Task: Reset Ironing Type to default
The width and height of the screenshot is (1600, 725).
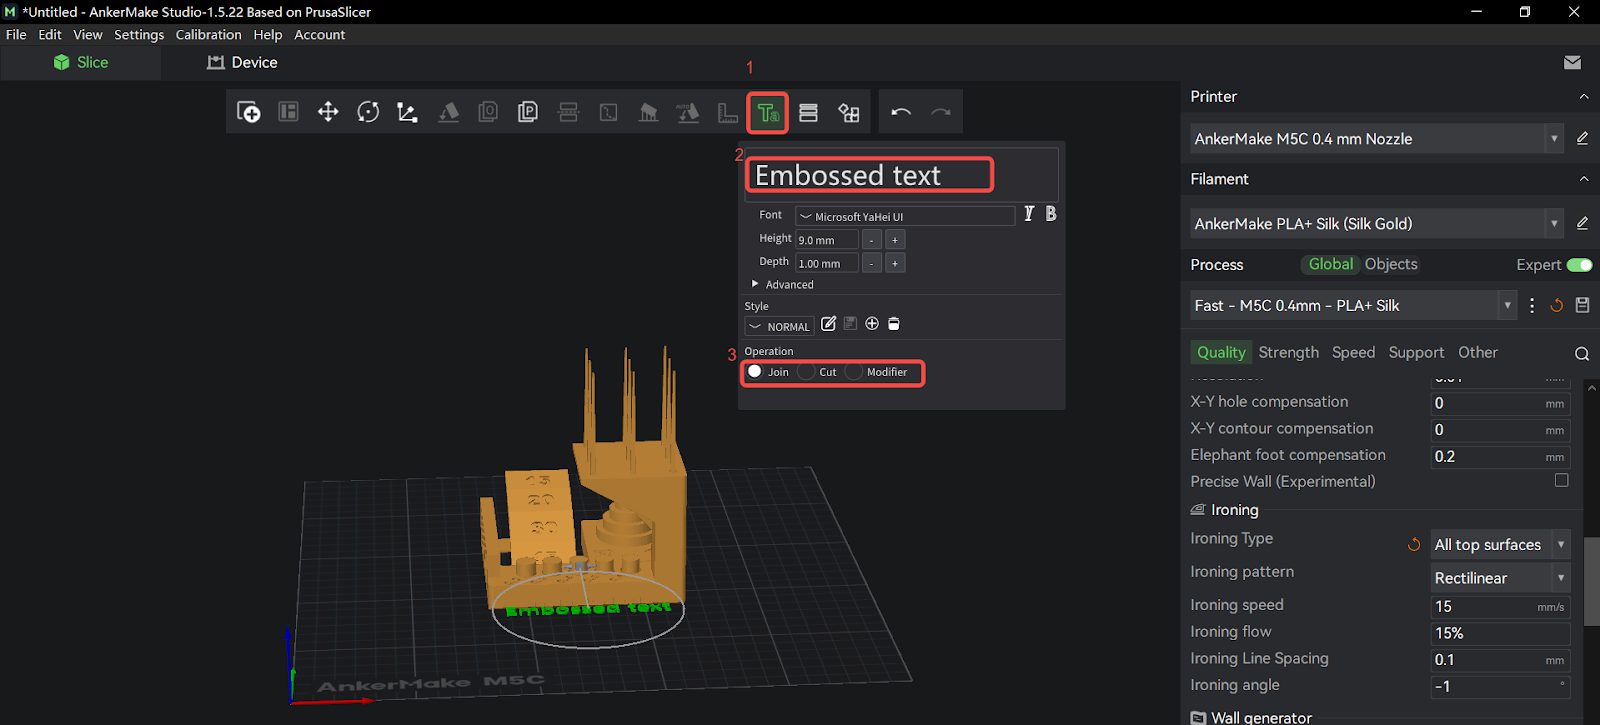Action: tap(1414, 545)
